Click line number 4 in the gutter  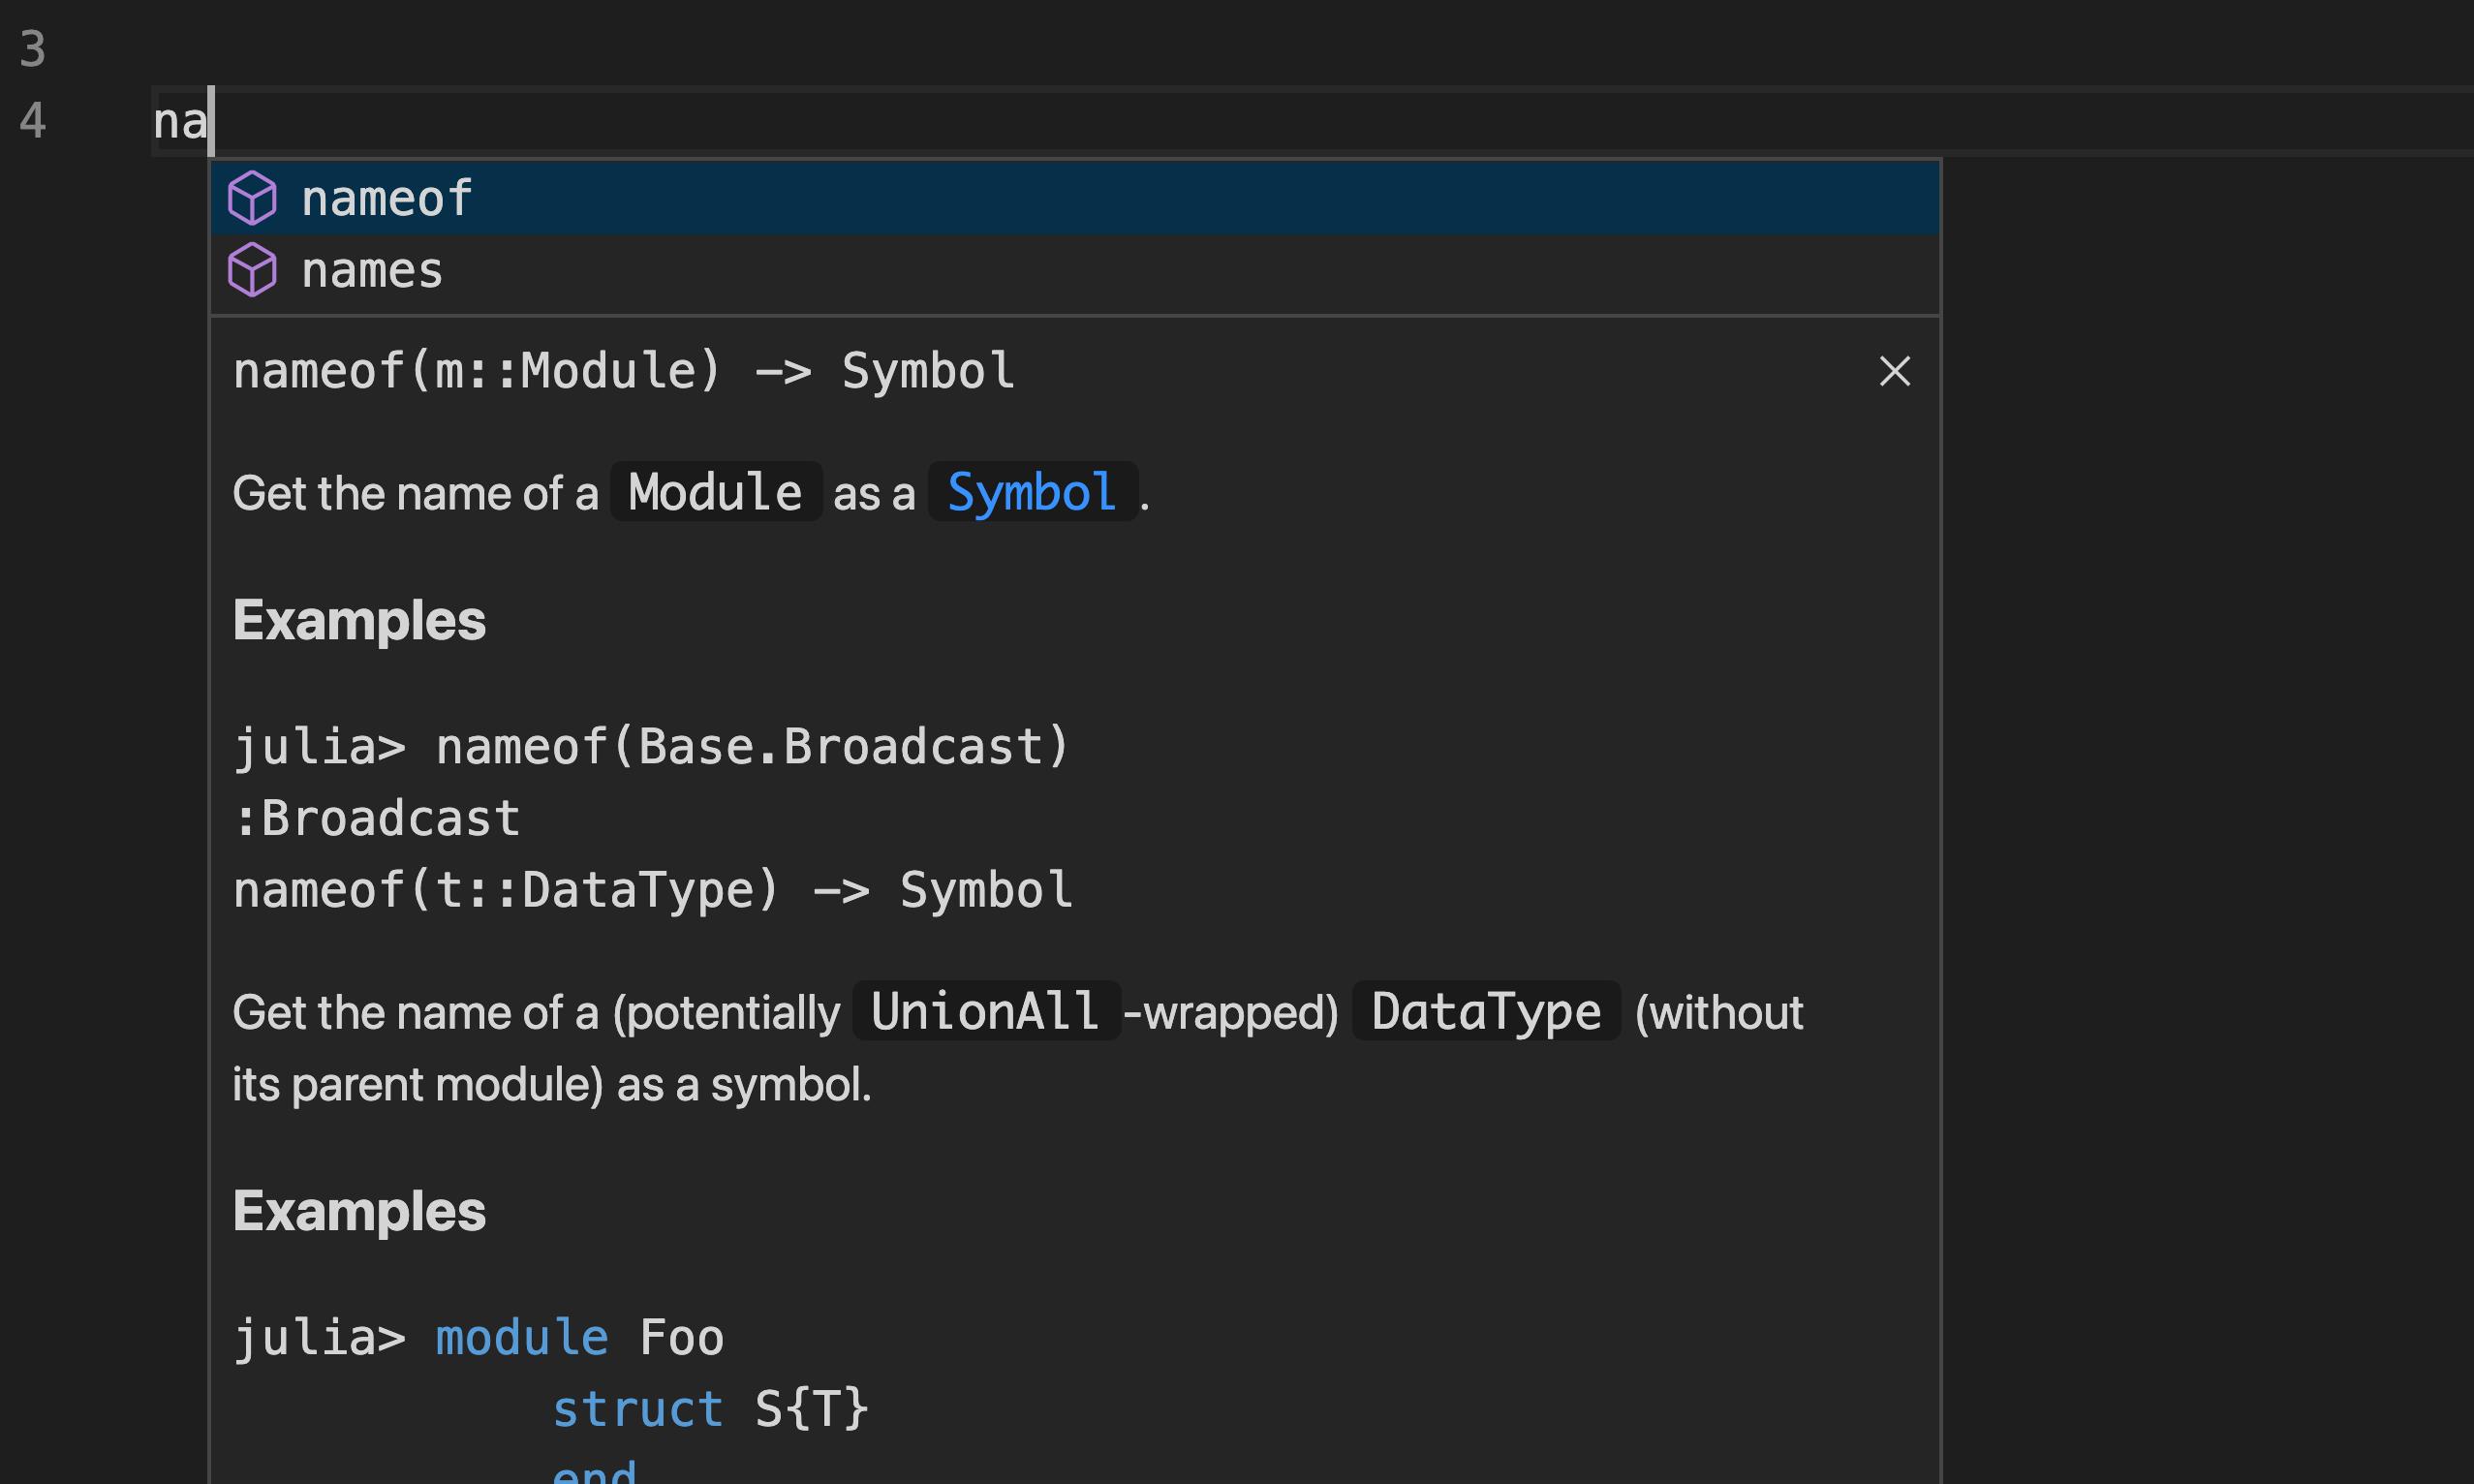(x=31, y=120)
